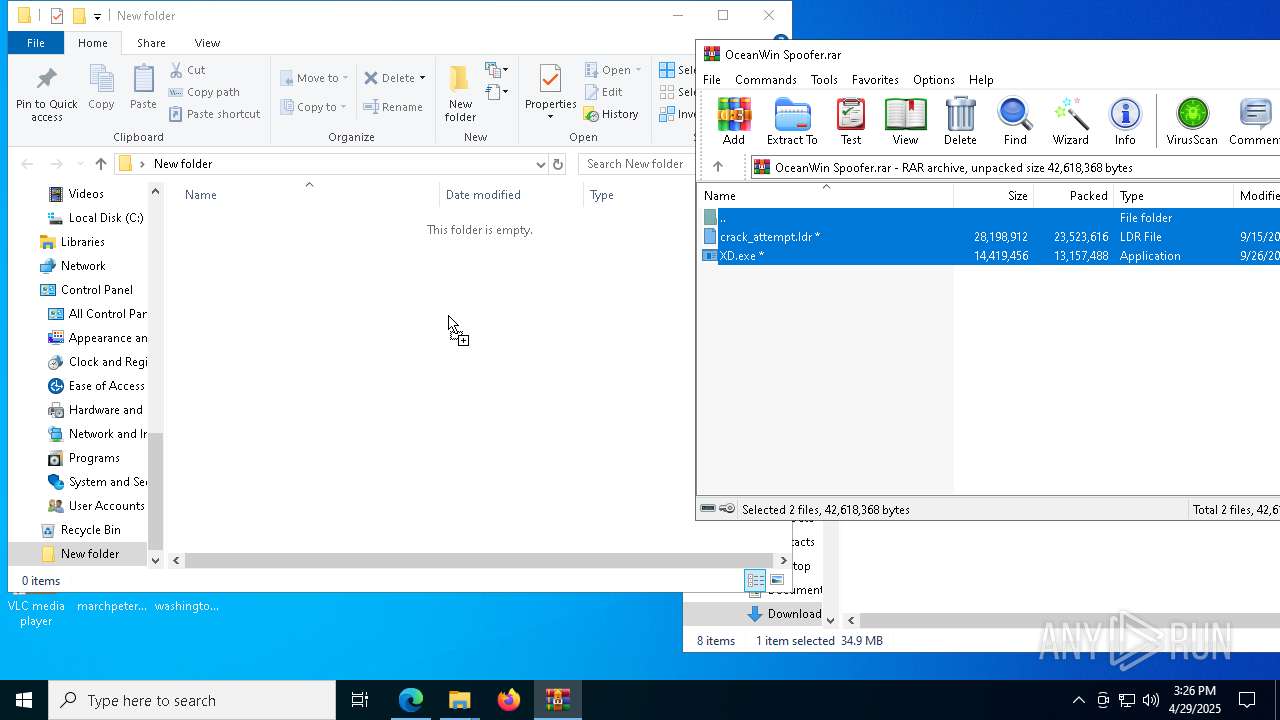The height and width of the screenshot is (720, 1280).
Task: Go up from New folder in Explorer
Action: click(100, 164)
